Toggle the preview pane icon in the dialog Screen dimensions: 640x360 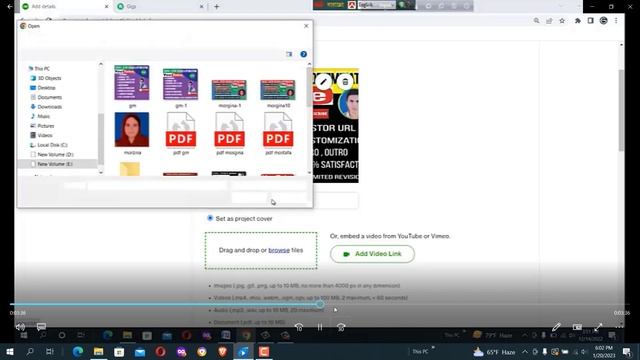coord(289,54)
